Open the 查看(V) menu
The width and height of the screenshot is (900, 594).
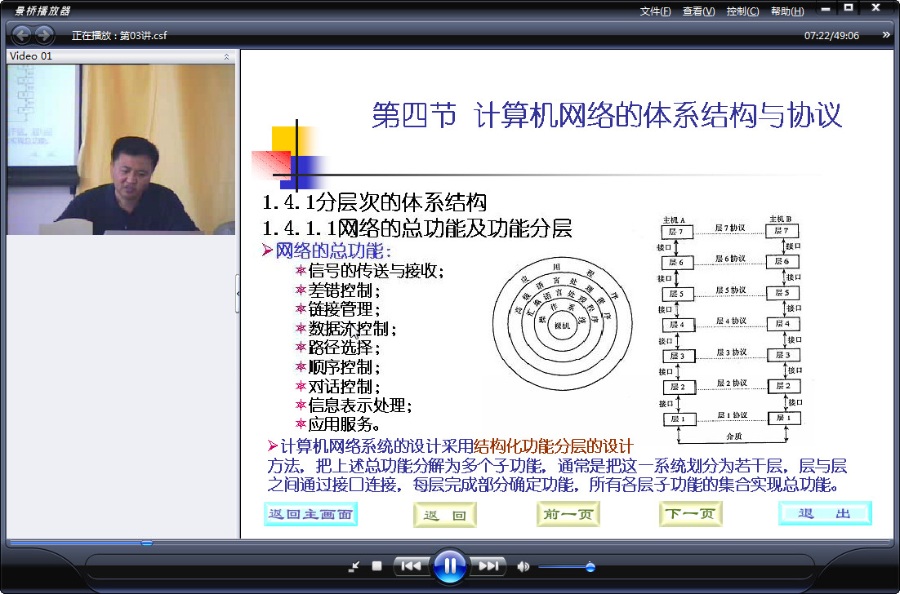(699, 11)
